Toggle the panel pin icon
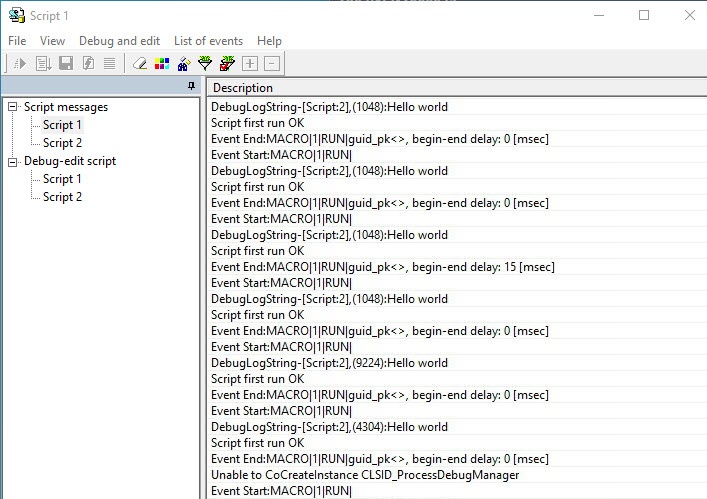Image resolution: width=707 pixels, height=499 pixels. tap(192, 87)
